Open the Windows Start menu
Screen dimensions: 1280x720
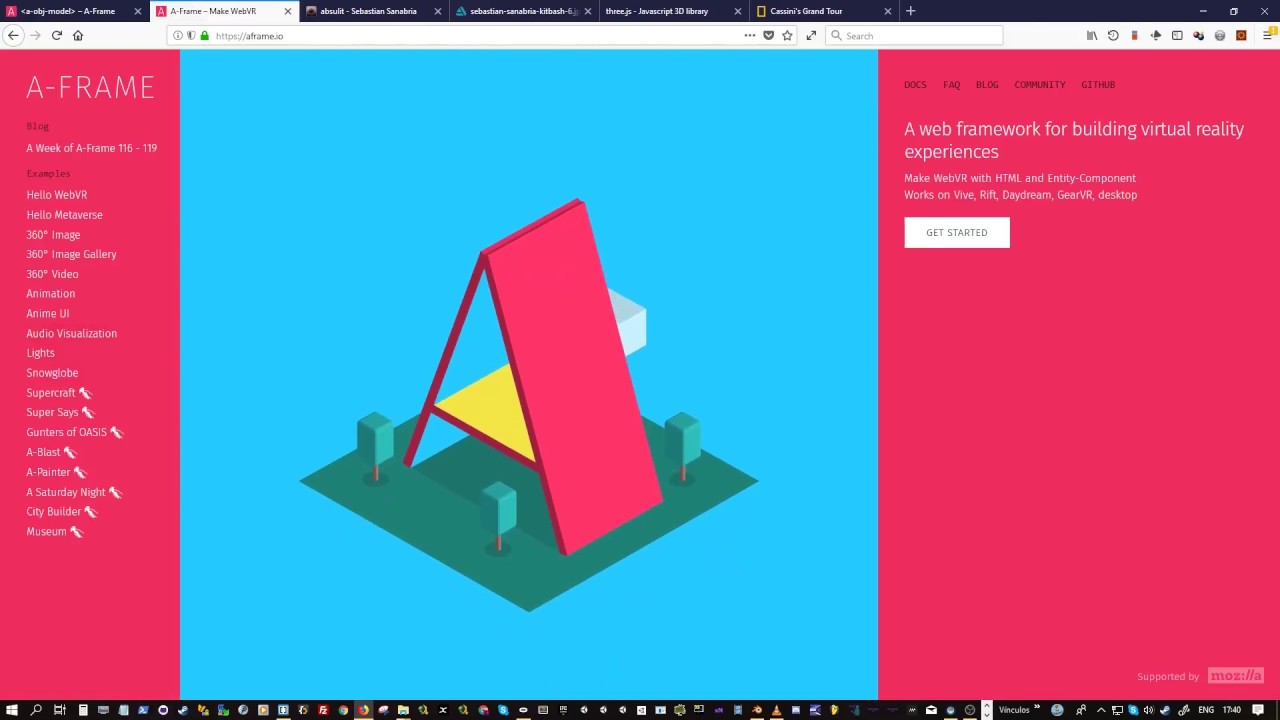click(11, 710)
